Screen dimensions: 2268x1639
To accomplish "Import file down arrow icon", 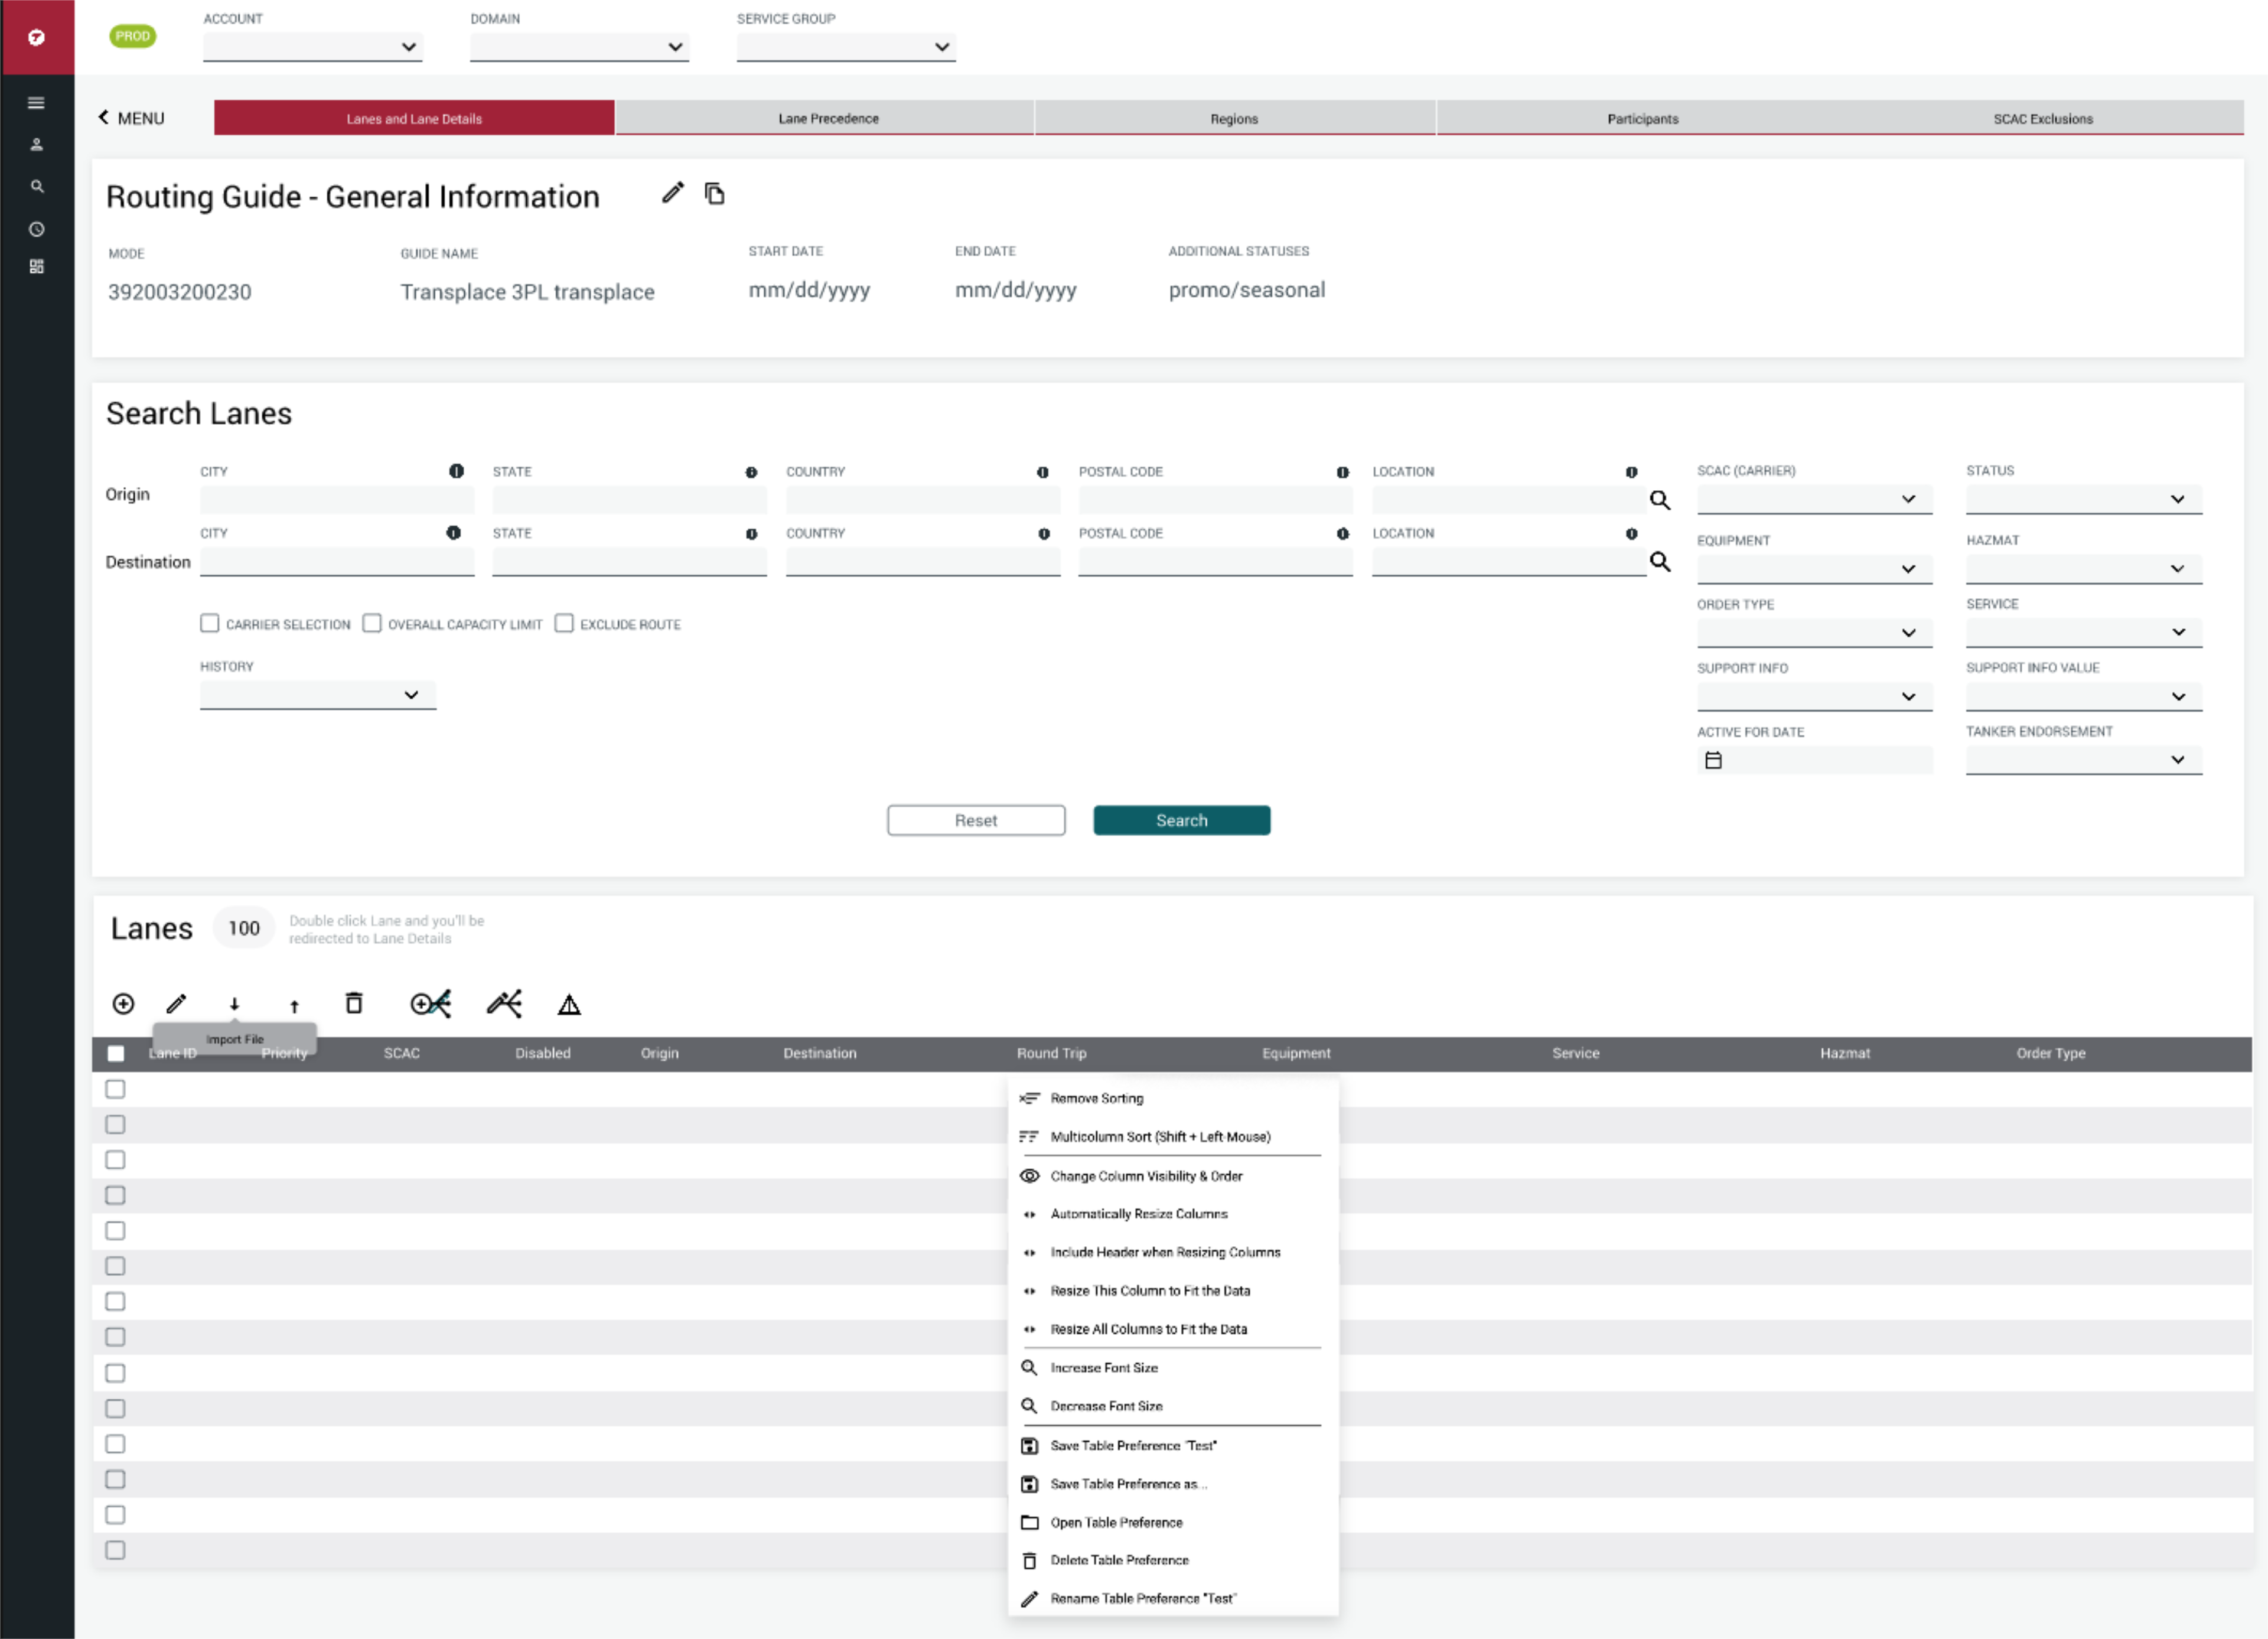I will 234,1005.
